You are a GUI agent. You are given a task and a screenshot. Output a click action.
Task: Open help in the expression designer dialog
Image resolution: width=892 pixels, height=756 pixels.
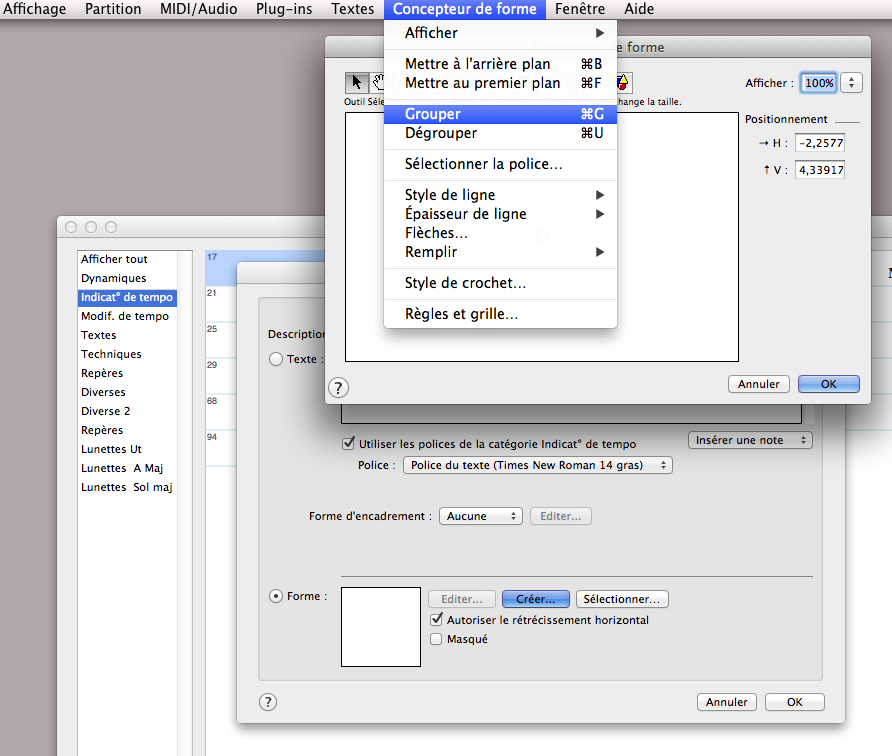(x=268, y=702)
